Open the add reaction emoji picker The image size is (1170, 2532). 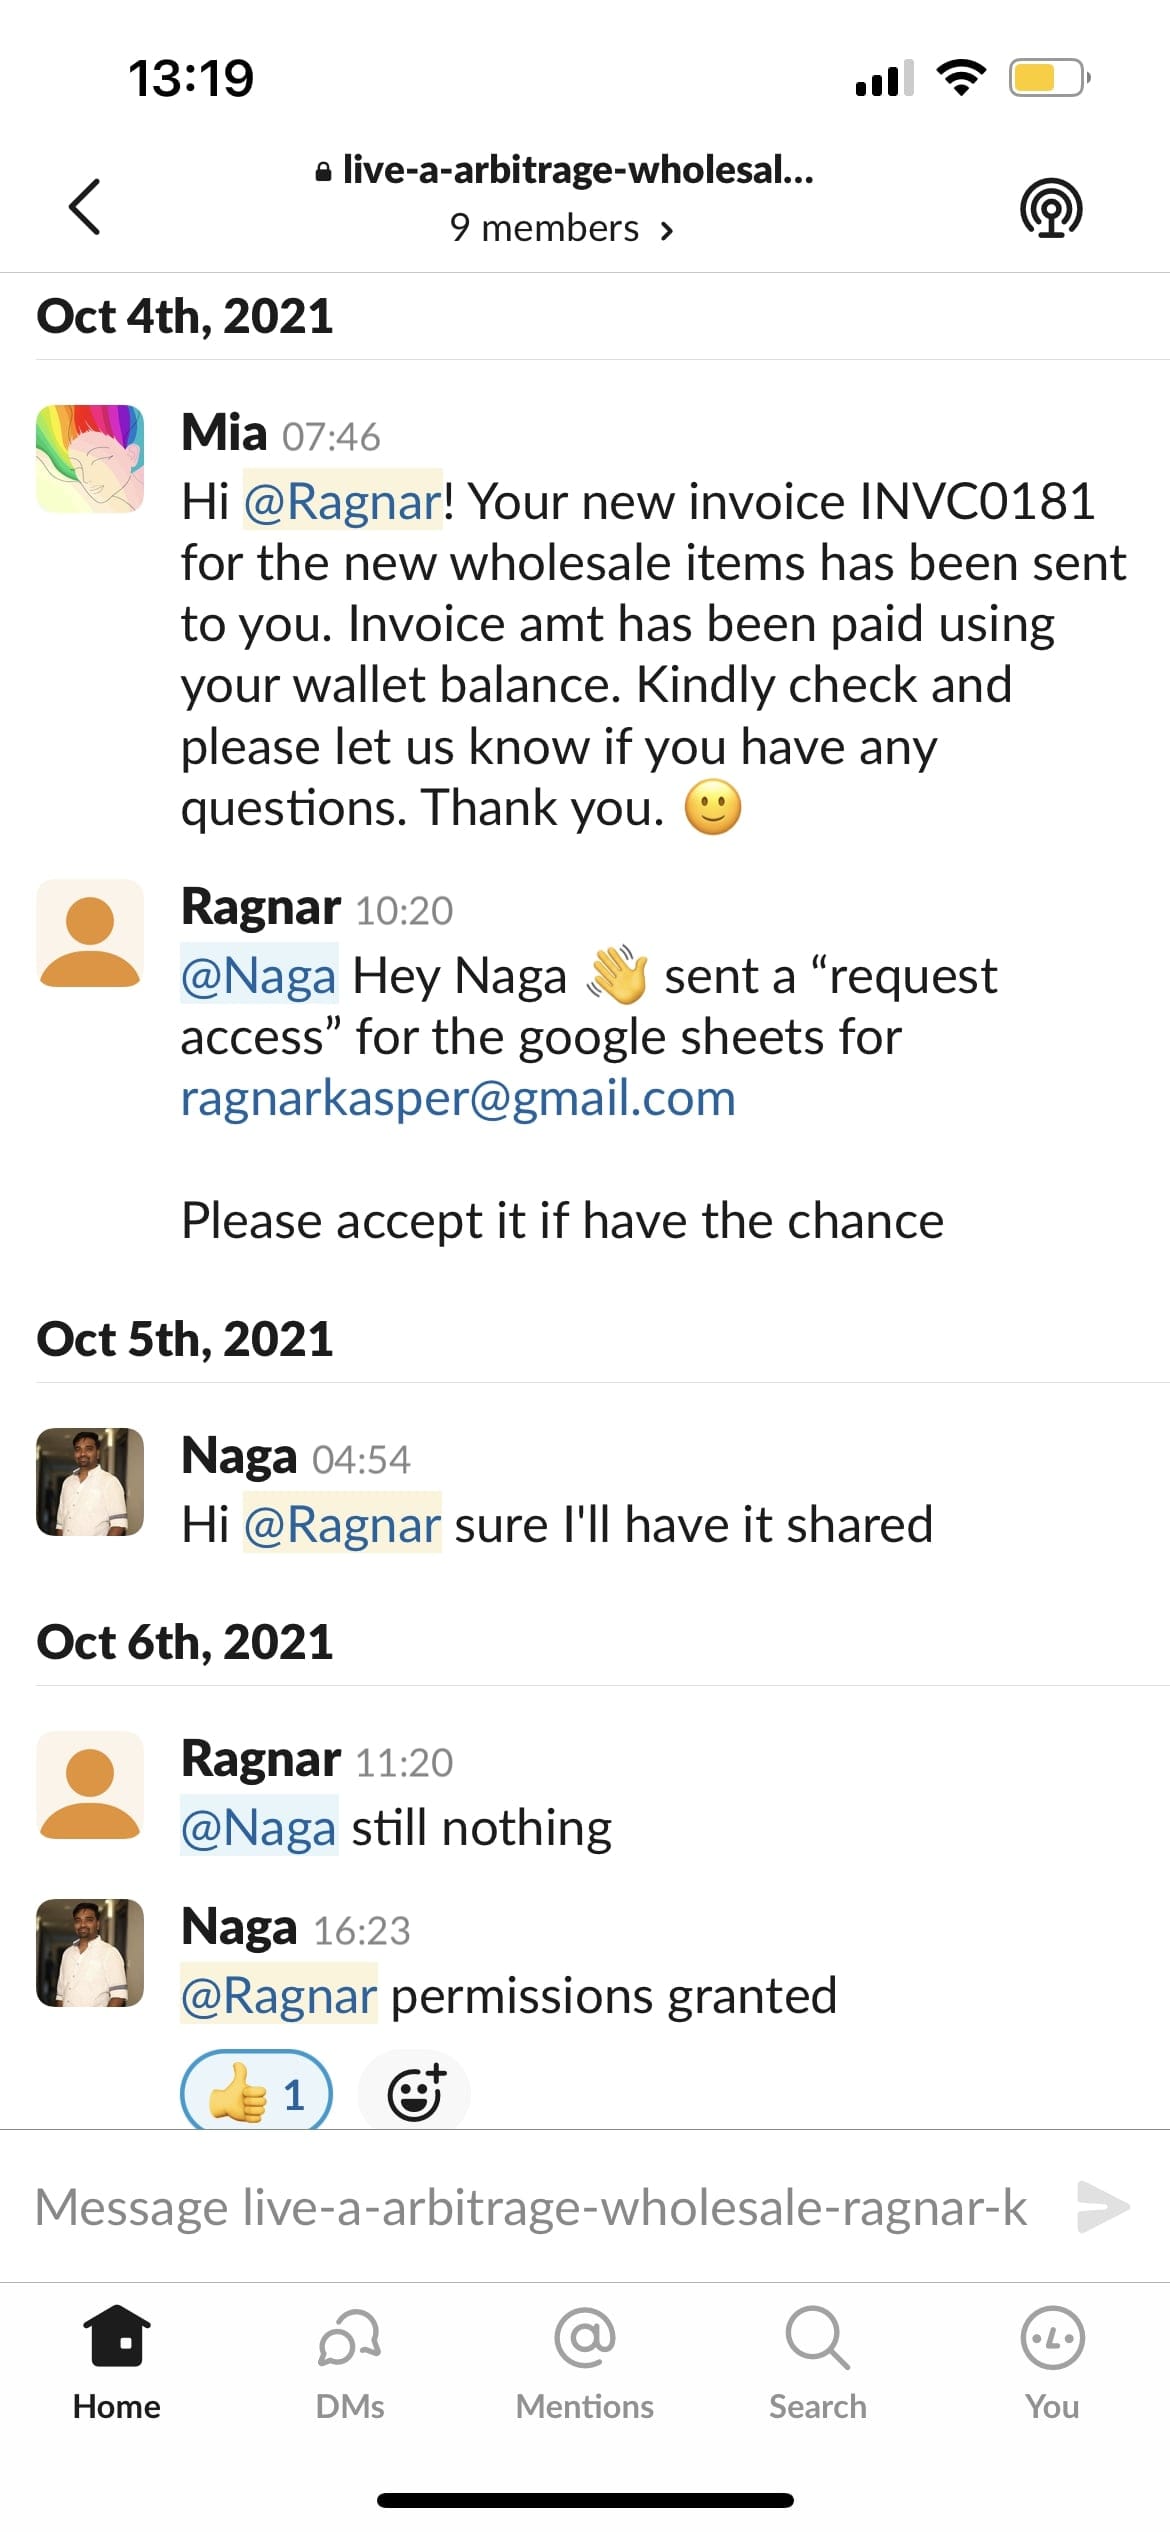click(x=415, y=2092)
